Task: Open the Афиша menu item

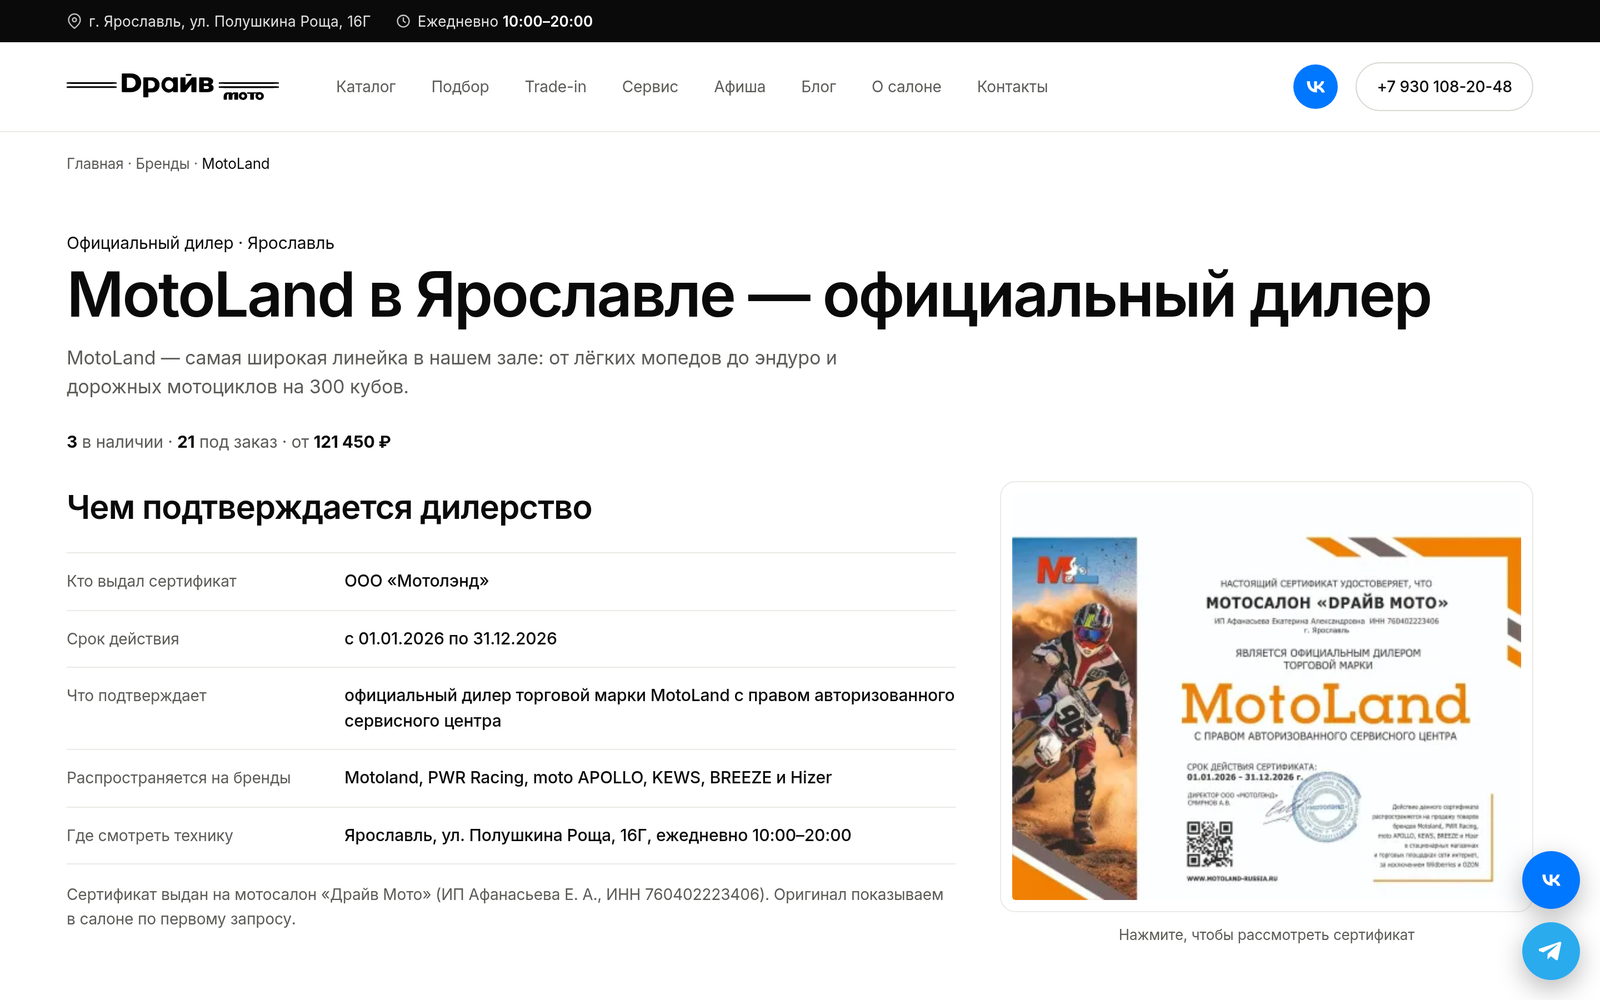Action: [740, 87]
